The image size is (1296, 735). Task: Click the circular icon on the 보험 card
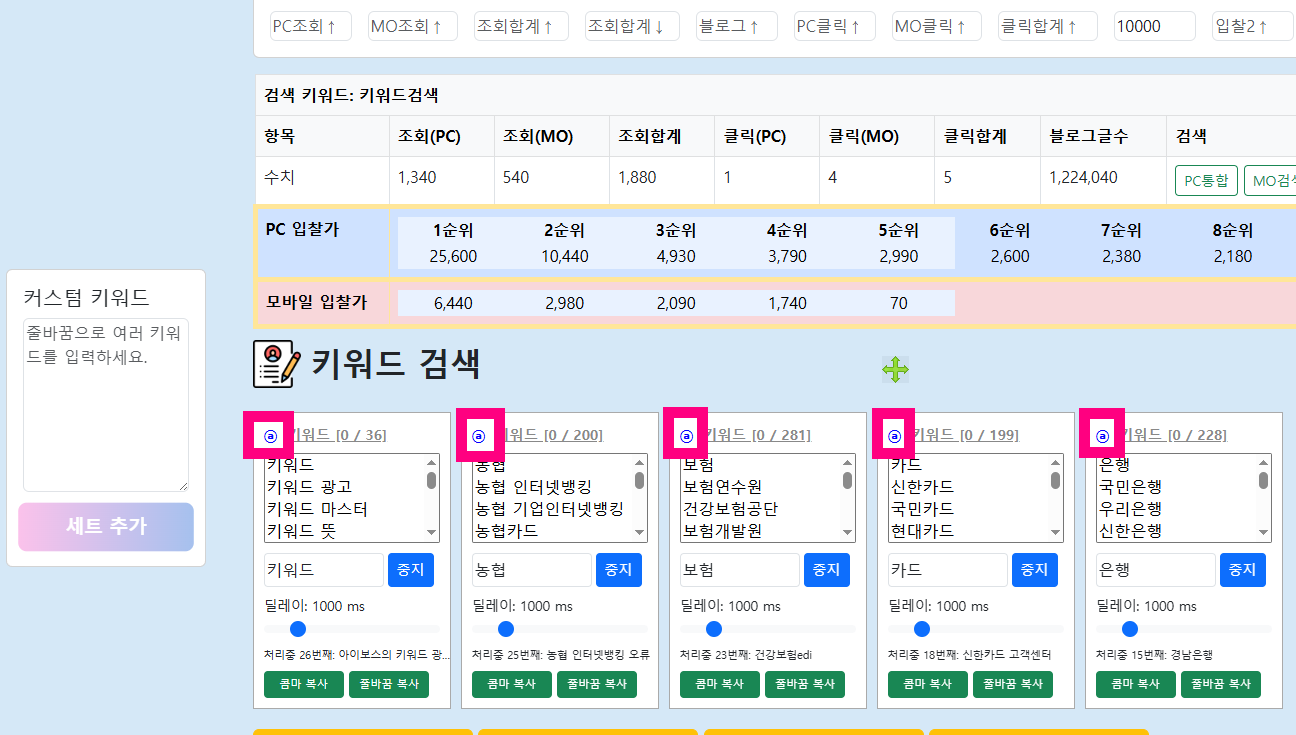click(x=686, y=436)
